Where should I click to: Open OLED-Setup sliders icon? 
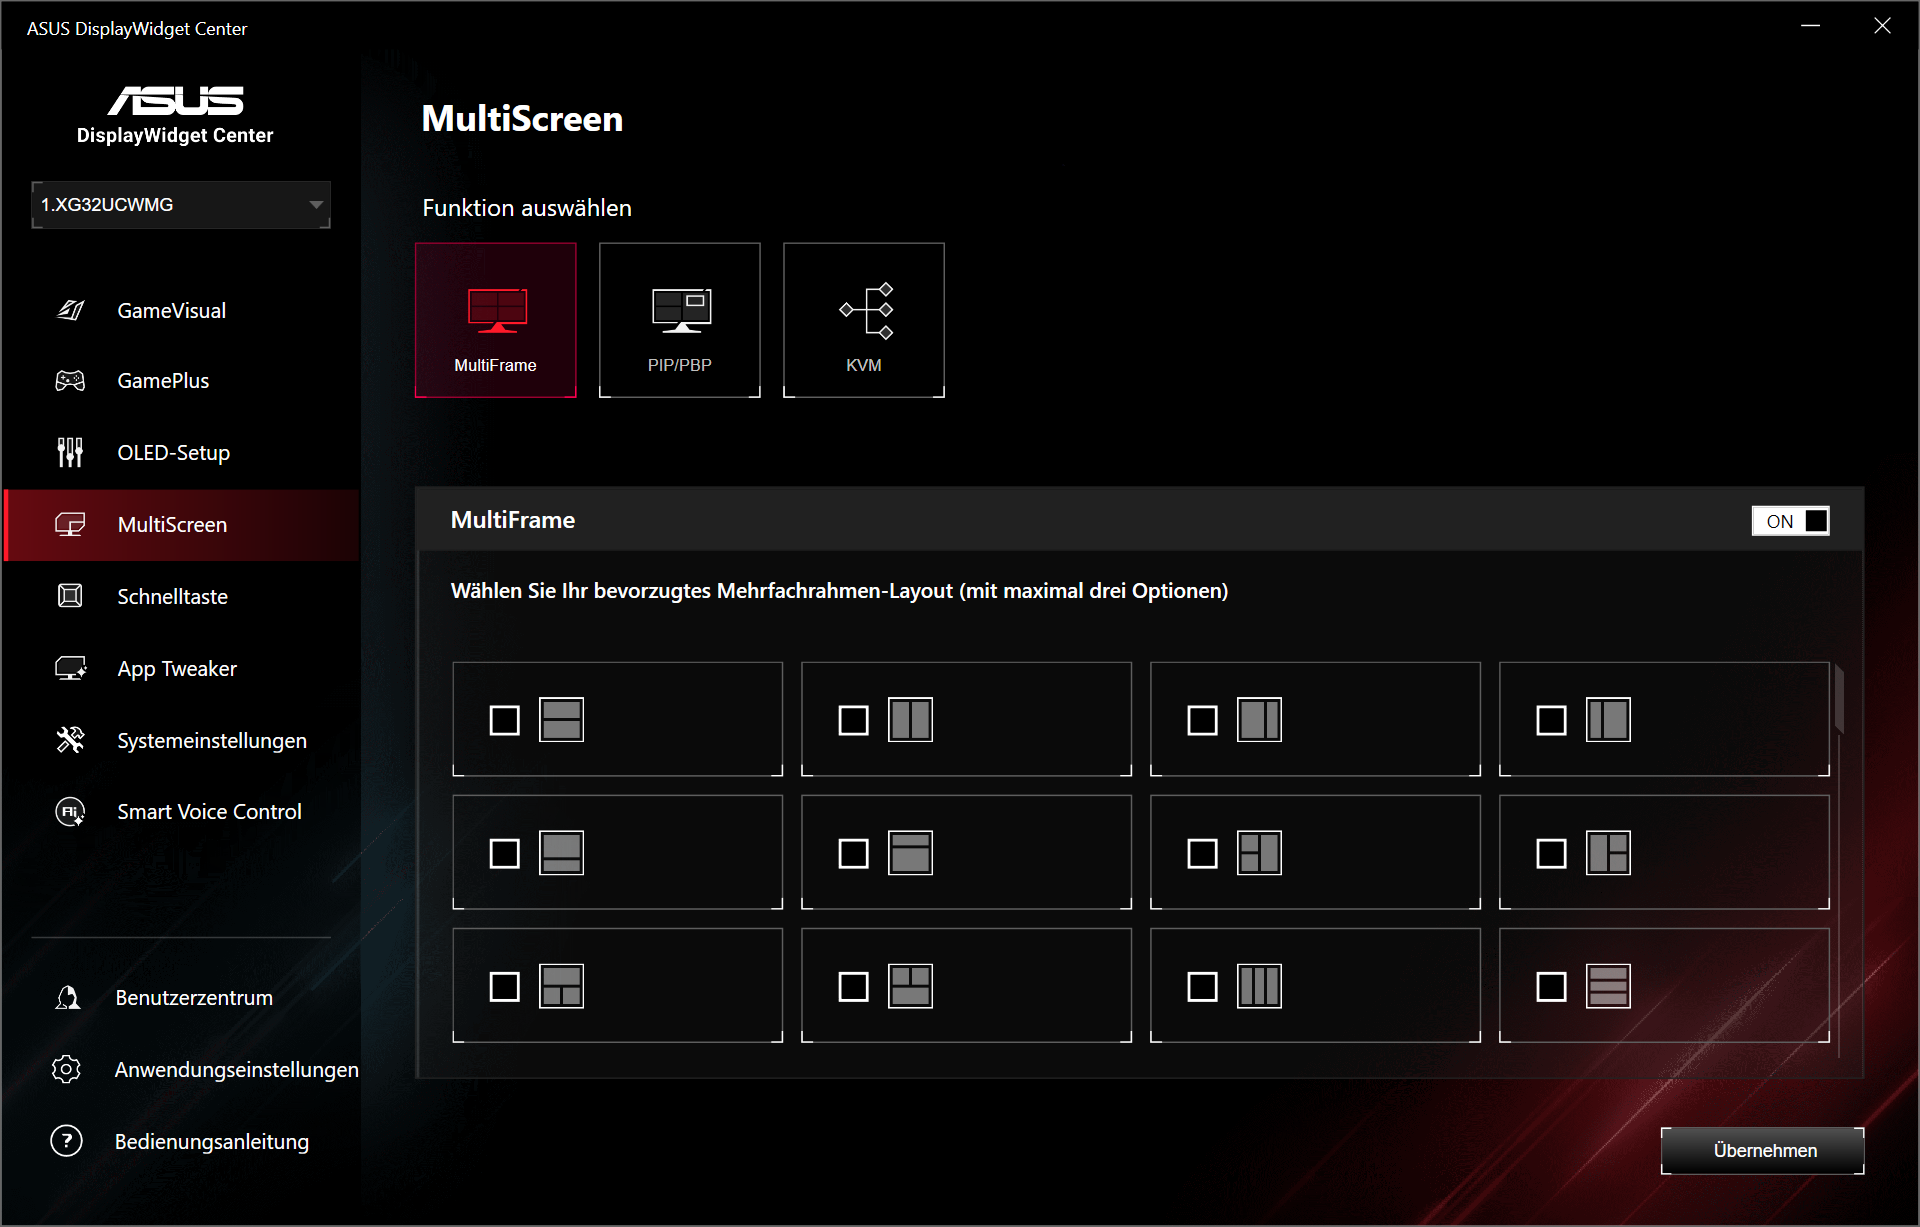pyautogui.click(x=70, y=453)
